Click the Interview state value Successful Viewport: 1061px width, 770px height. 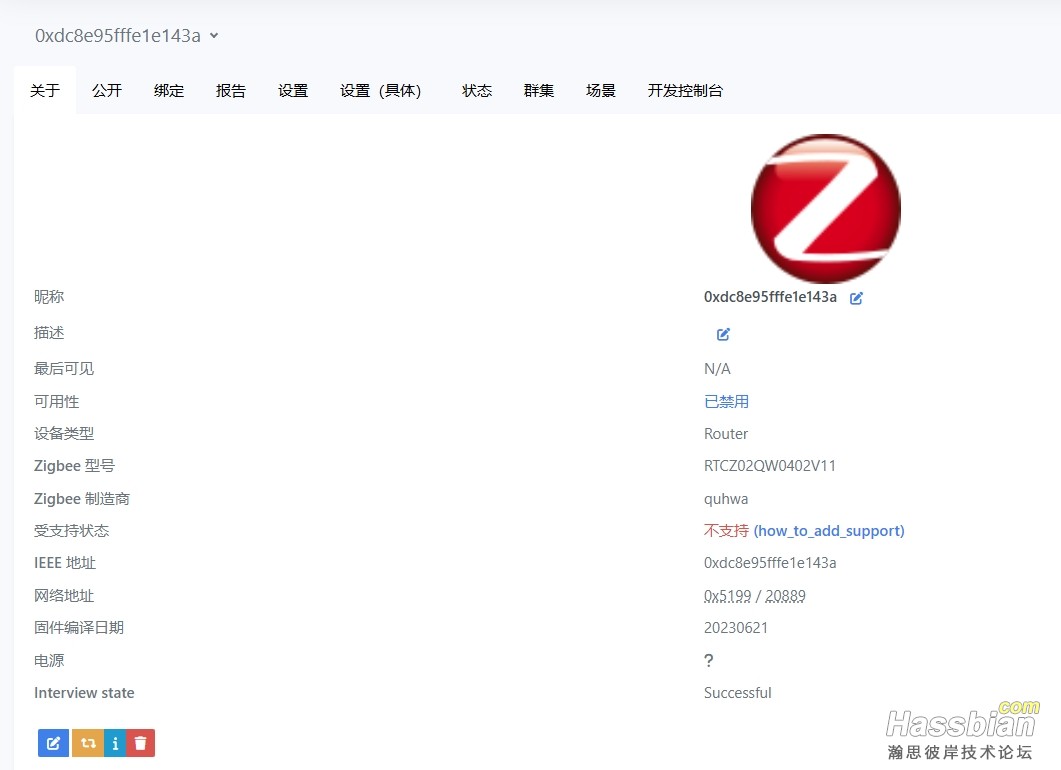coord(738,693)
